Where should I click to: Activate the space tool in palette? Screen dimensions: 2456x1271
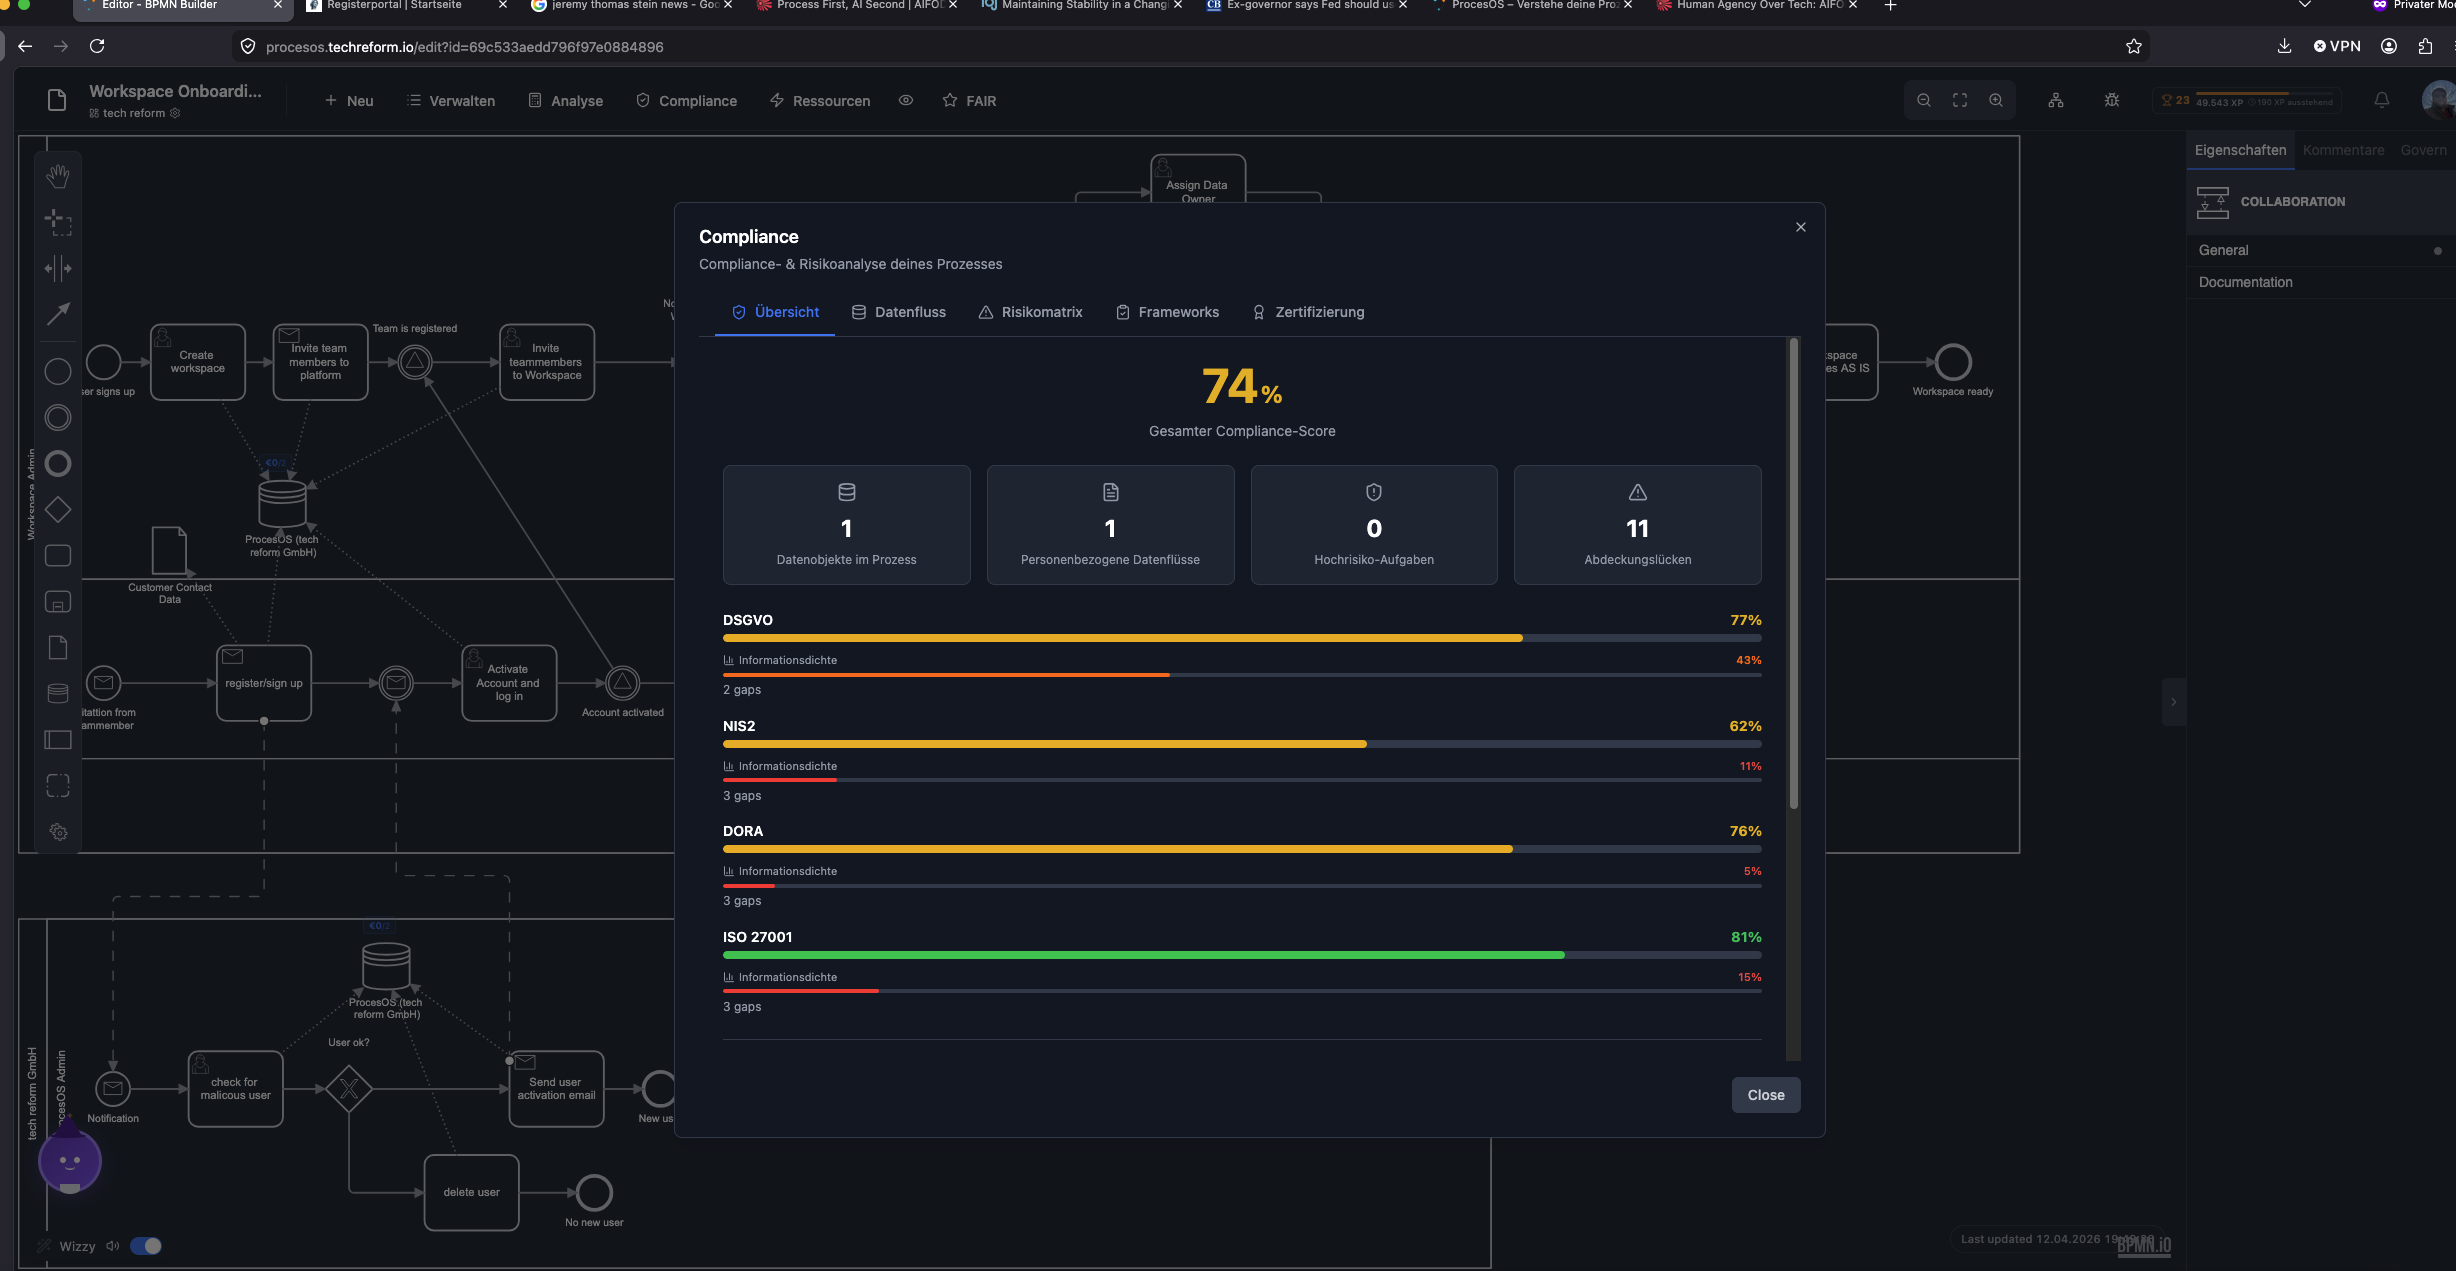coord(58,268)
